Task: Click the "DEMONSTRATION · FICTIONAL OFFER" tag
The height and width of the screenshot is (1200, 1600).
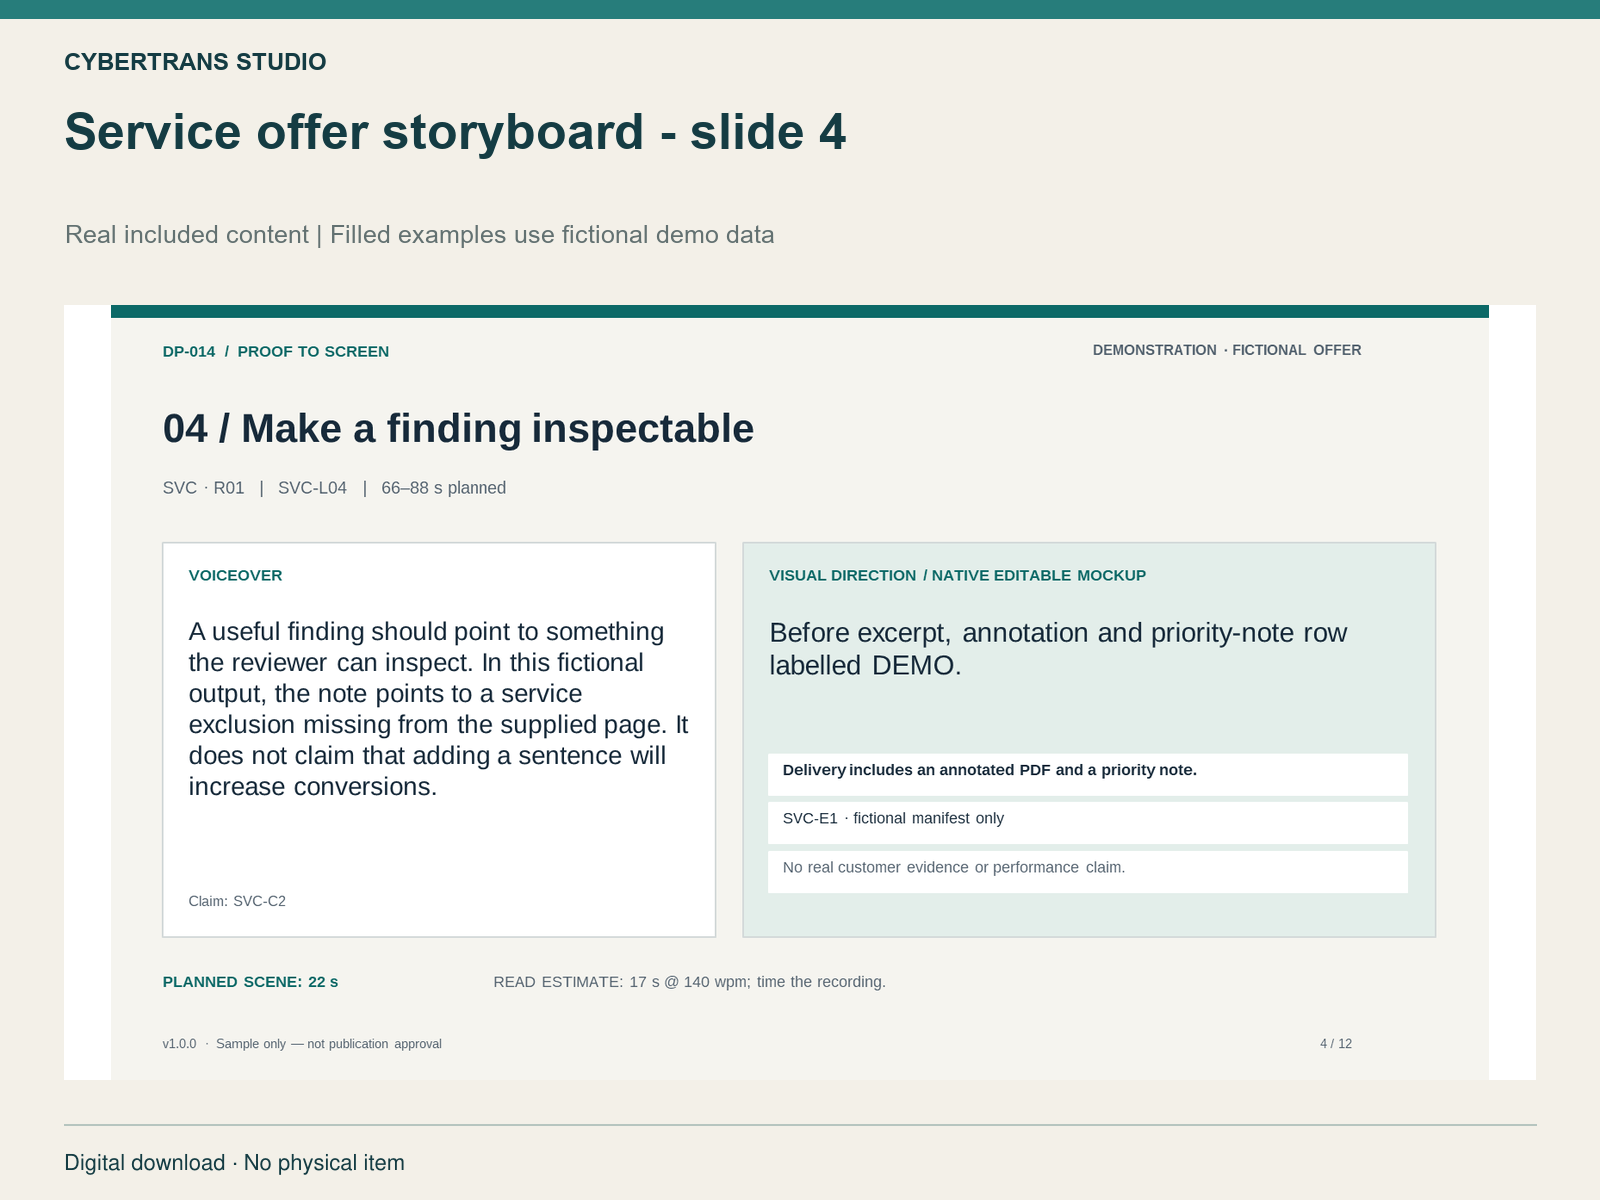Action: pyautogui.click(x=1227, y=350)
